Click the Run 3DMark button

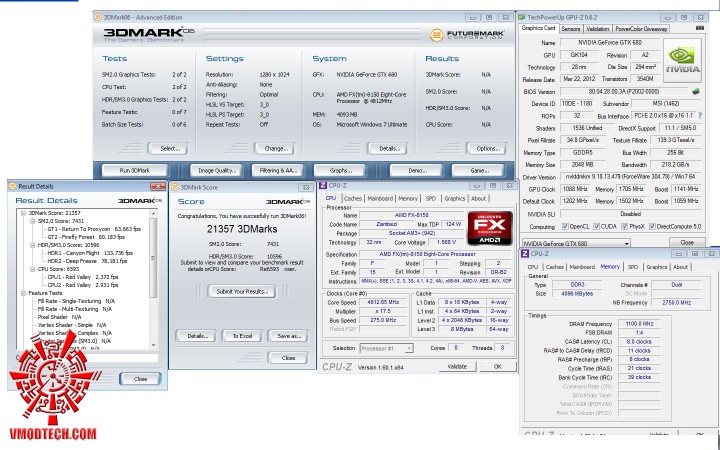pyautogui.click(x=135, y=170)
